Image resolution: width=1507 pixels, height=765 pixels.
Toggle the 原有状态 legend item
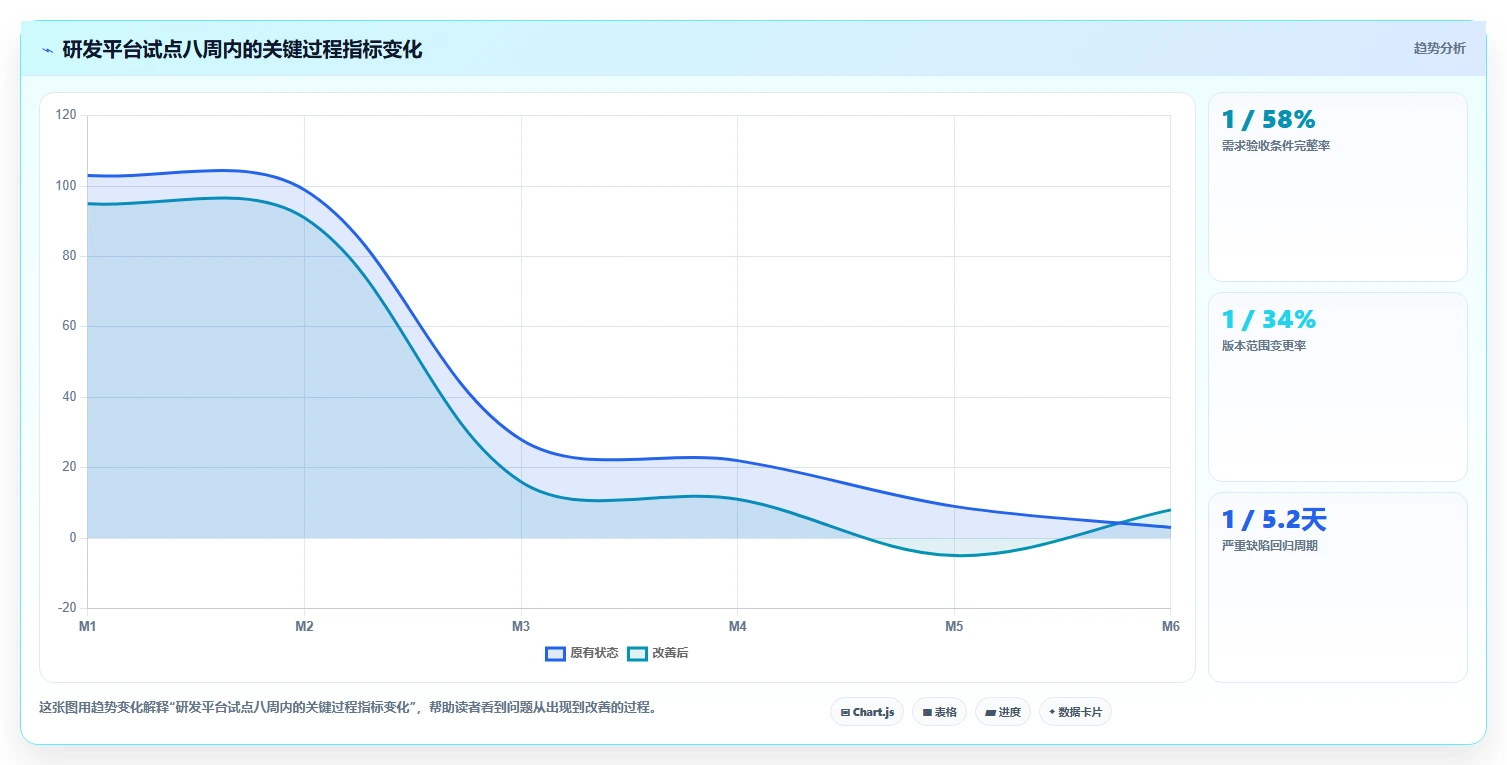point(582,653)
